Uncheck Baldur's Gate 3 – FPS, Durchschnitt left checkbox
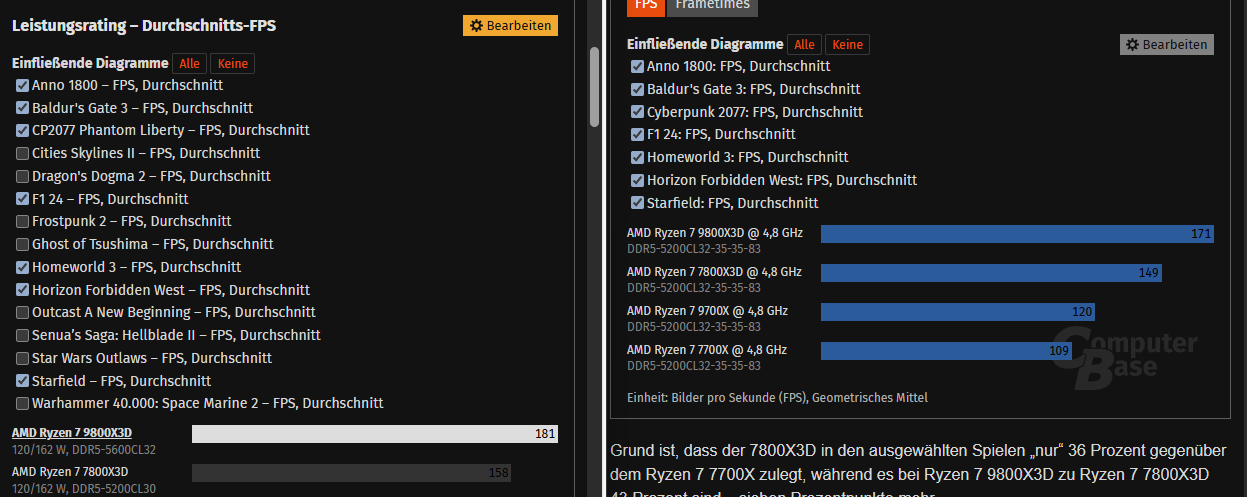 pyautogui.click(x=22, y=108)
